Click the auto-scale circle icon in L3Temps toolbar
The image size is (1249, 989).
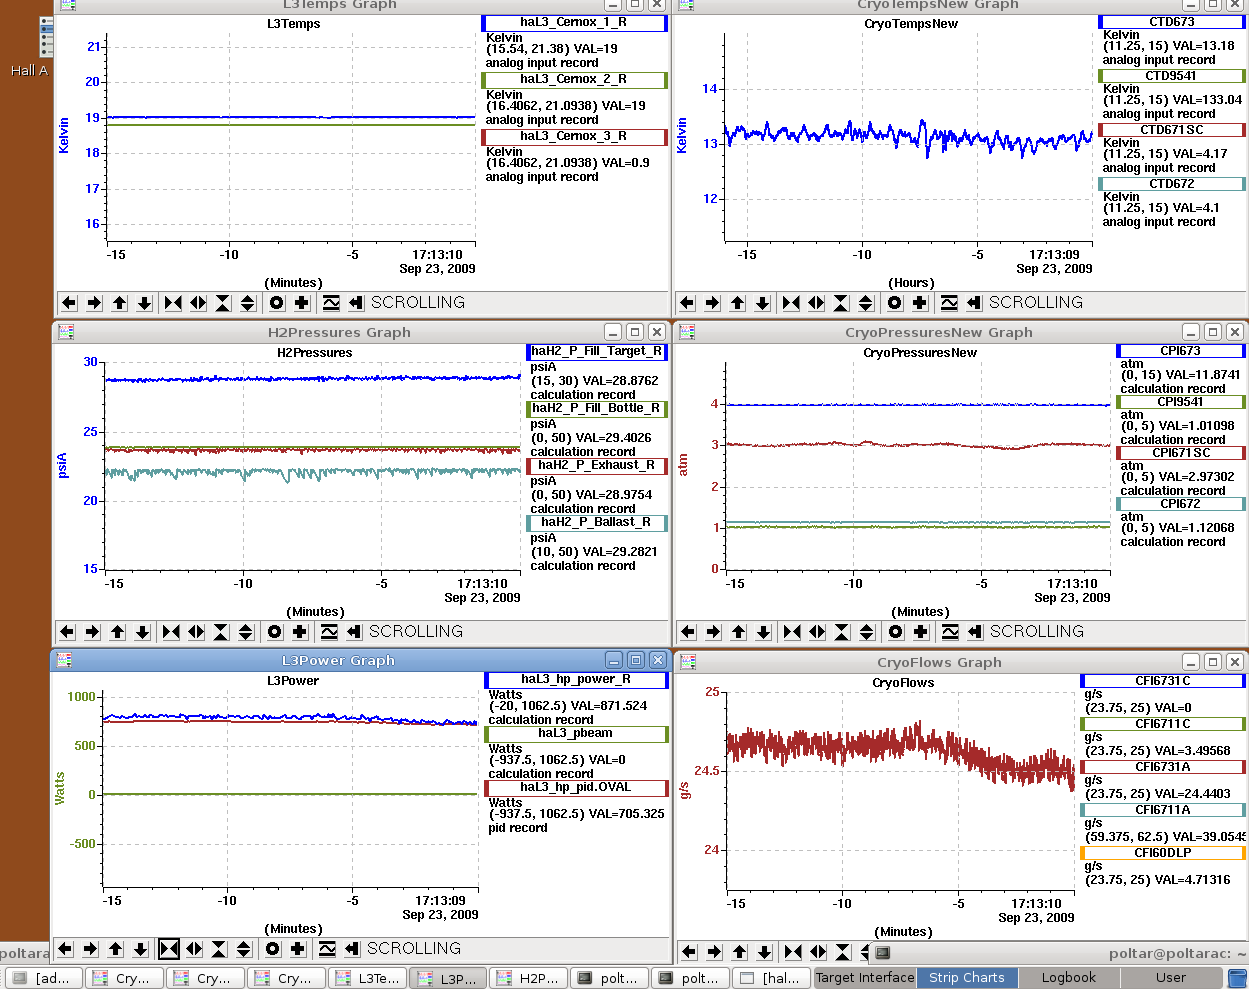277,303
